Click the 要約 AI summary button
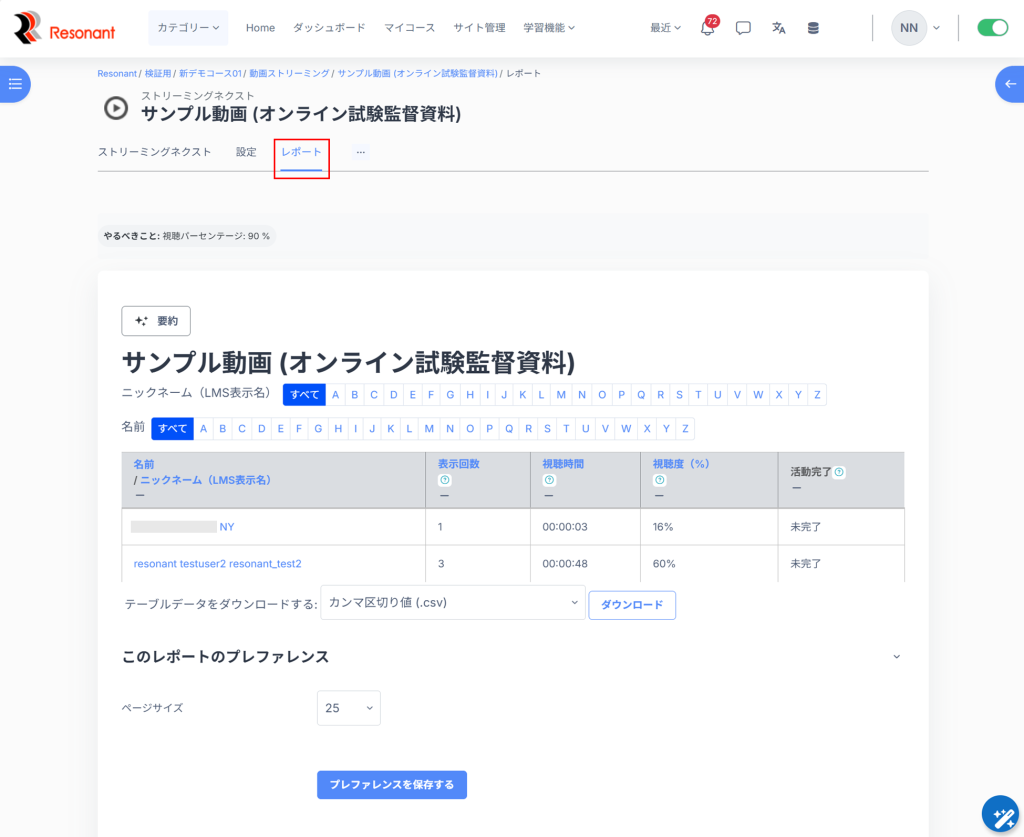Viewport: 1024px width, 837px height. tap(156, 321)
